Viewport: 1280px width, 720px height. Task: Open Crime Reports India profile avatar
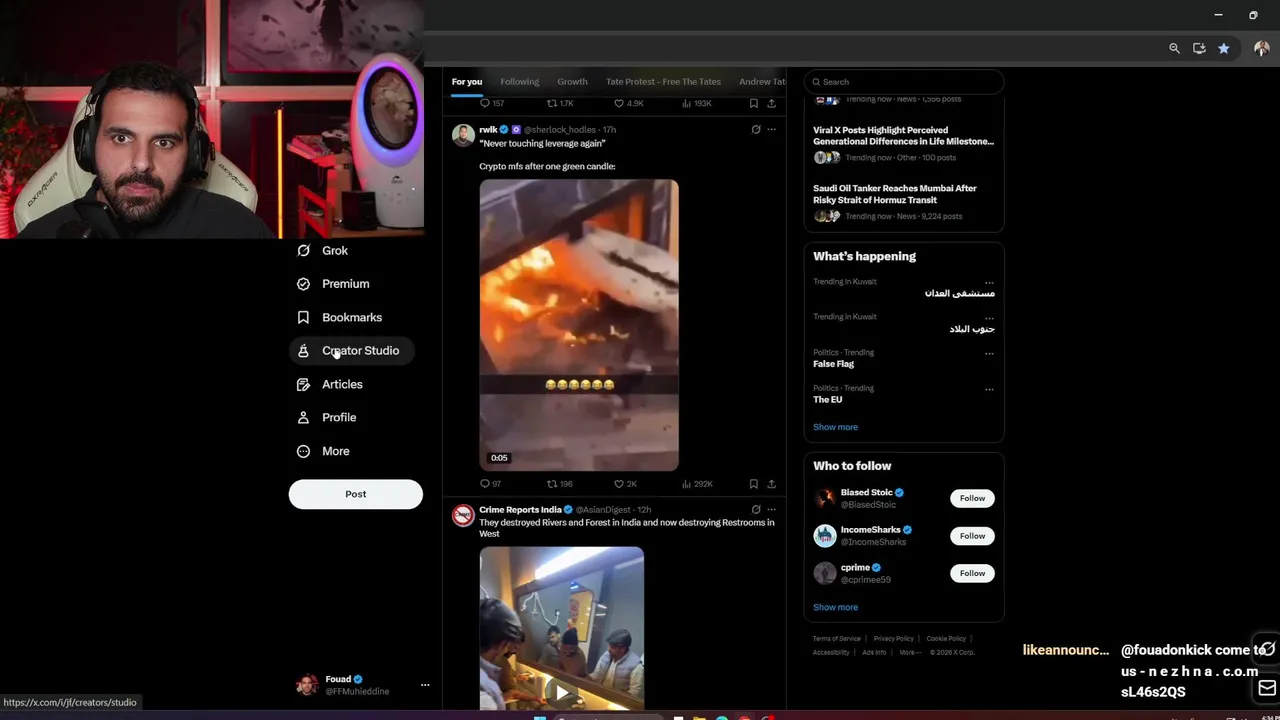463,516
